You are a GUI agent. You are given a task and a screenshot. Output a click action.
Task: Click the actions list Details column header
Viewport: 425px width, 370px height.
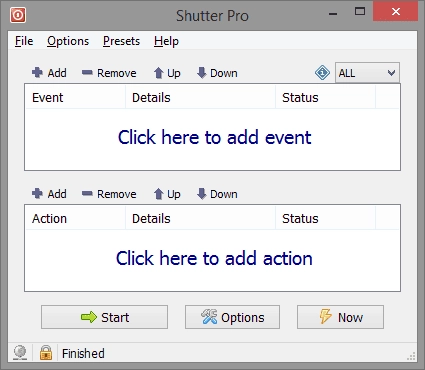point(200,218)
